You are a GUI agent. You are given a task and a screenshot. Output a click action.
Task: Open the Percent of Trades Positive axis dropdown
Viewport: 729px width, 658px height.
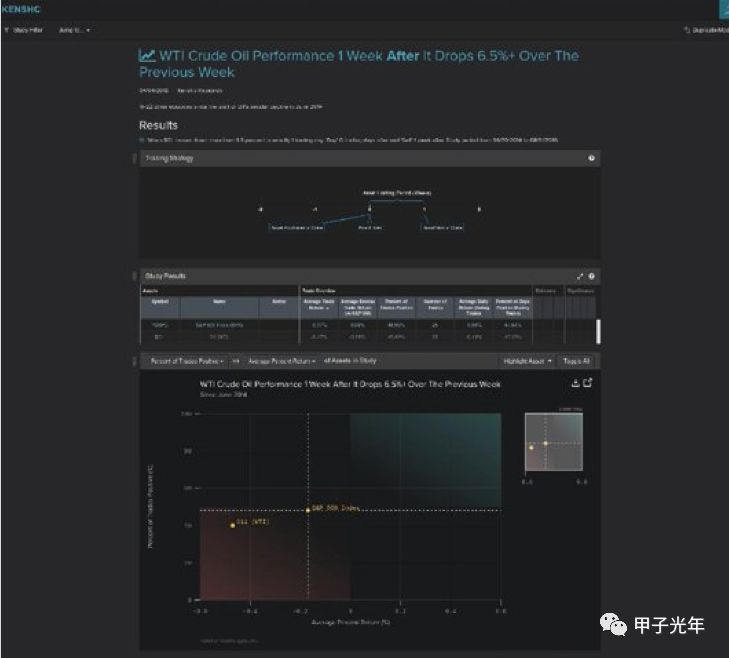point(187,361)
